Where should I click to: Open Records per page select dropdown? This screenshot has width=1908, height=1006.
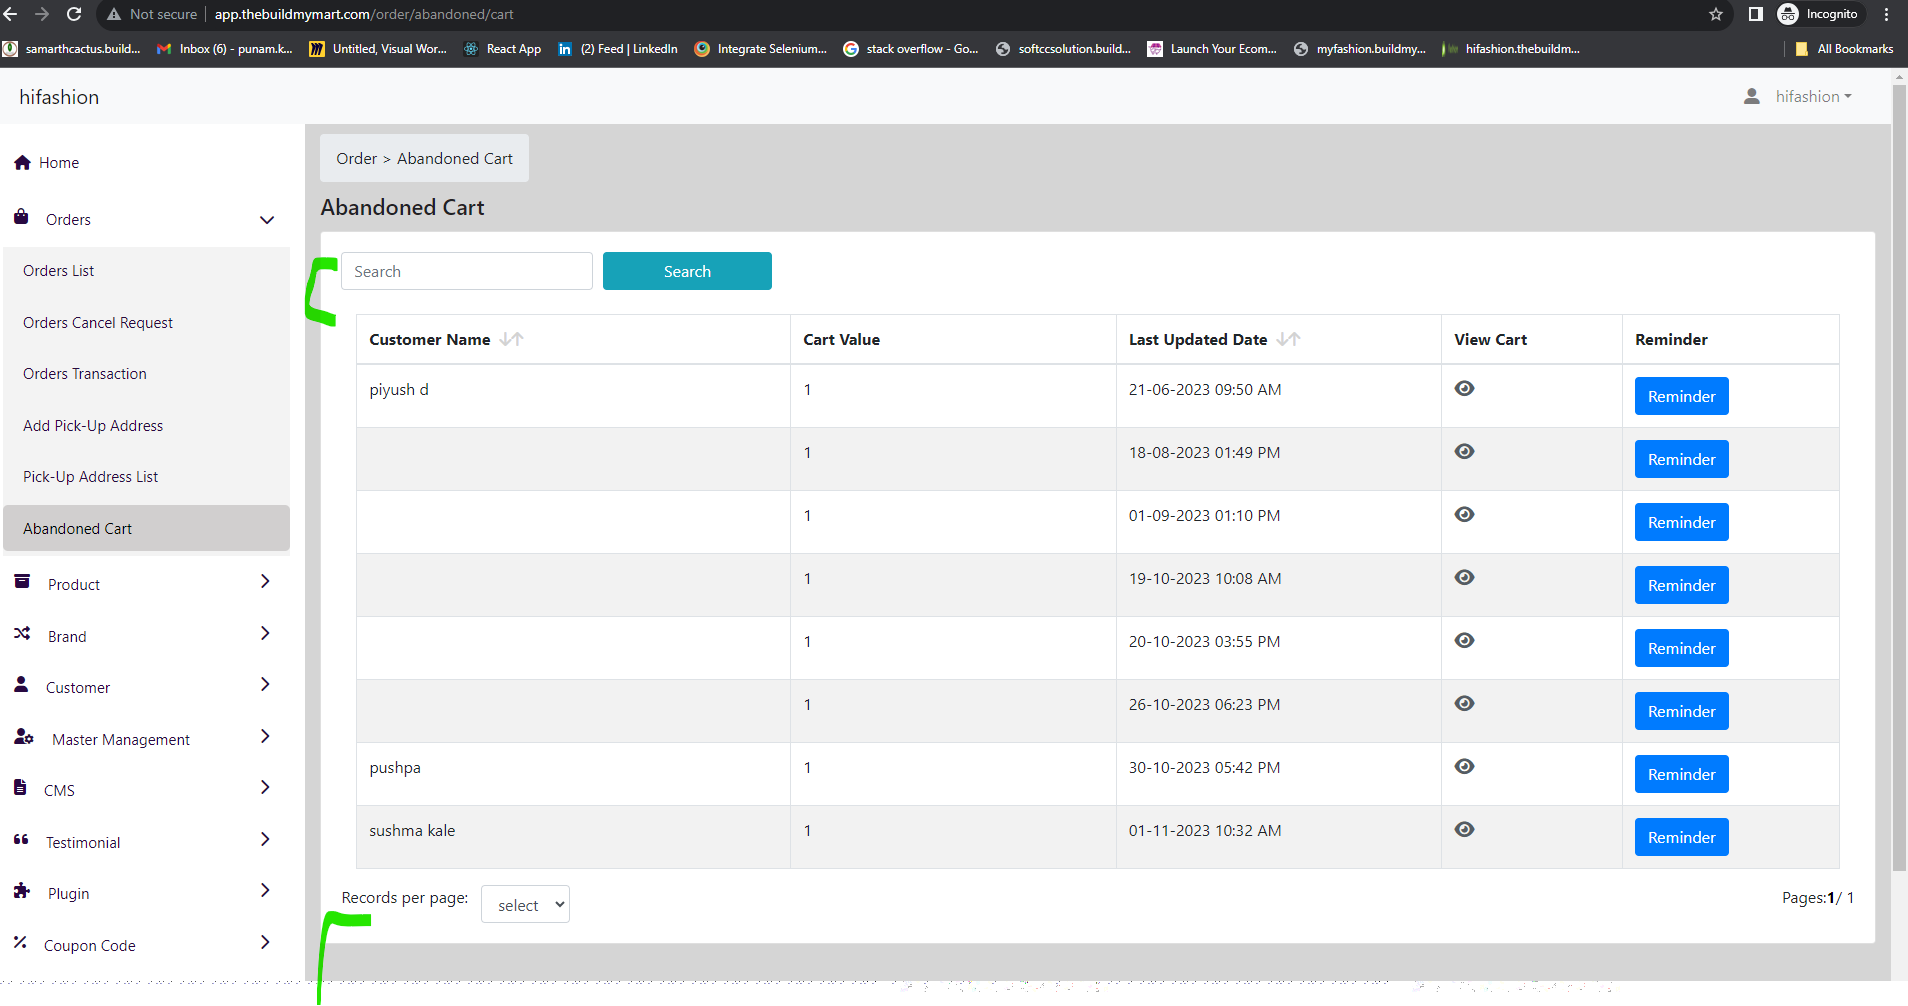pos(525,904)
